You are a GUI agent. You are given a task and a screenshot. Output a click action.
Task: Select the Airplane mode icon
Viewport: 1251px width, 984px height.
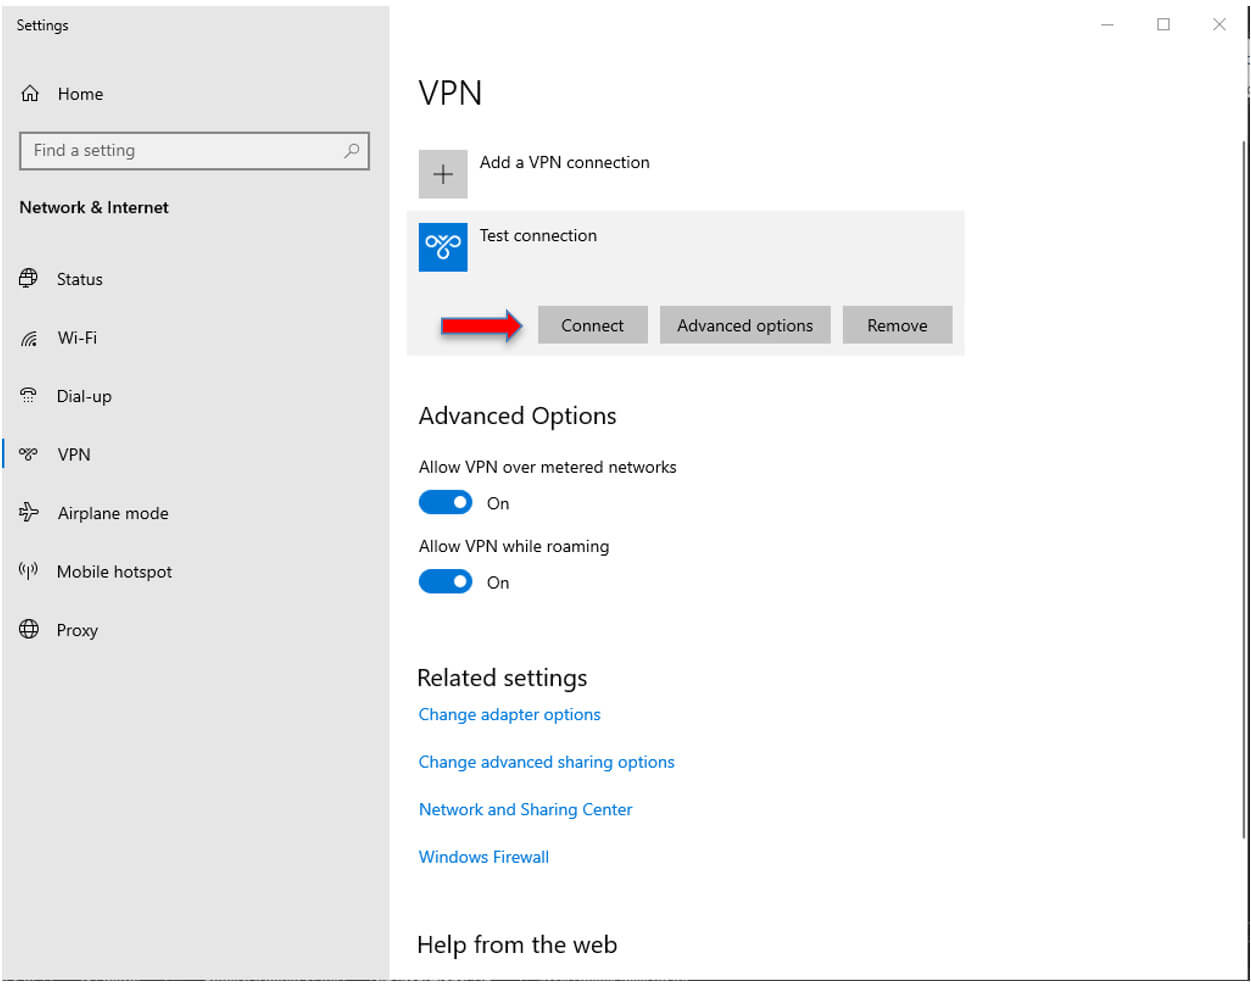(29, 513)
